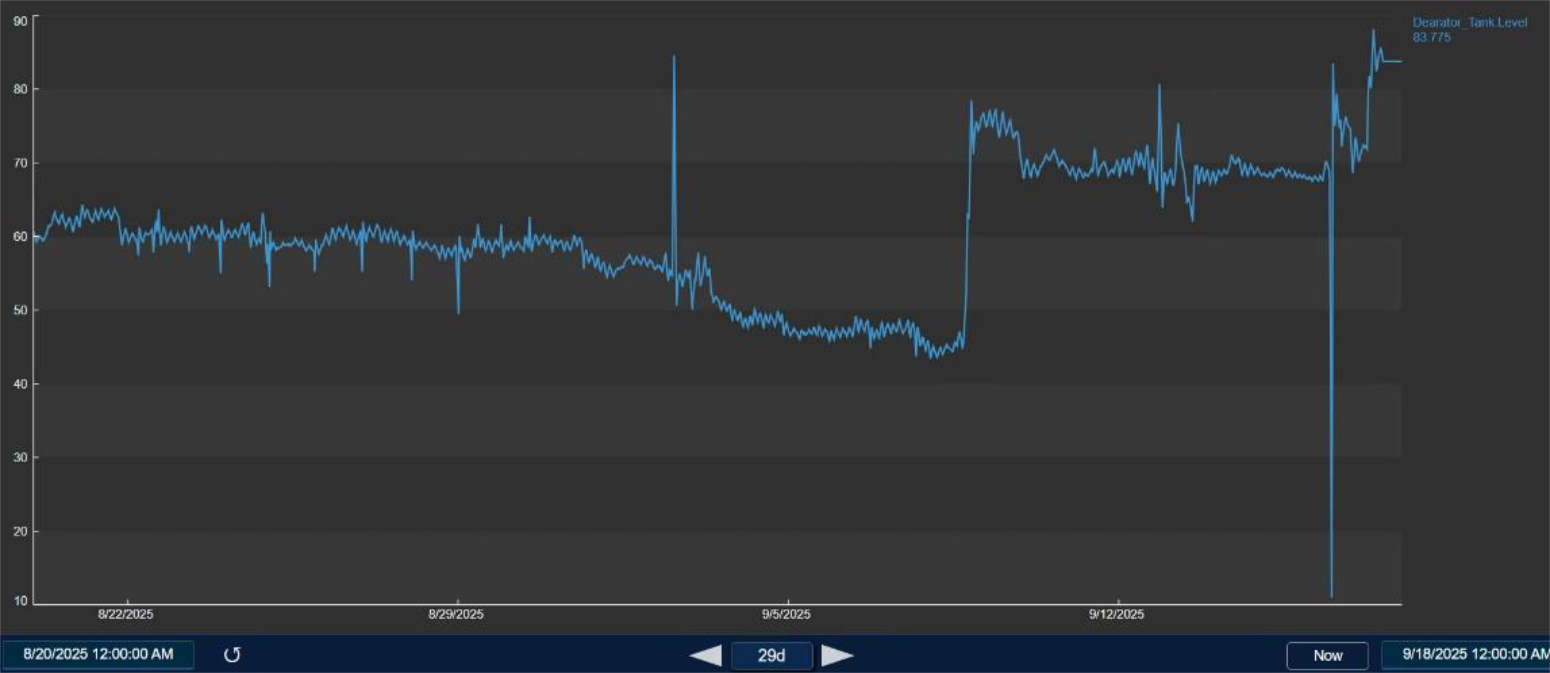1550x673 pixels.
Task: Open the 29d time span selector
Action: [x=771, y=655]
